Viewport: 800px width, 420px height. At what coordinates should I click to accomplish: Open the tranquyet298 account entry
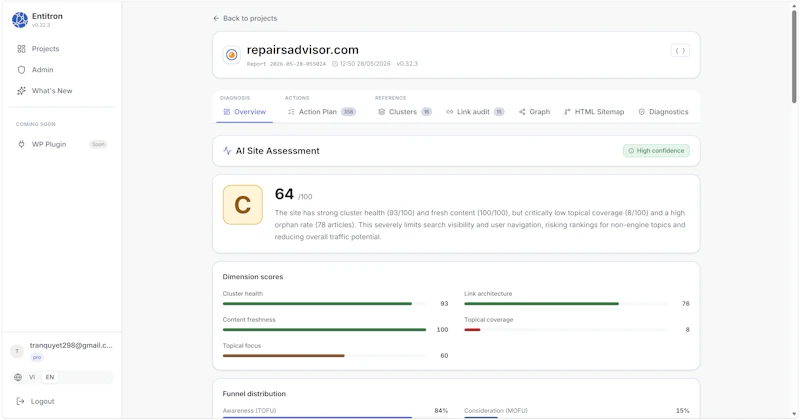pos(62,351)
